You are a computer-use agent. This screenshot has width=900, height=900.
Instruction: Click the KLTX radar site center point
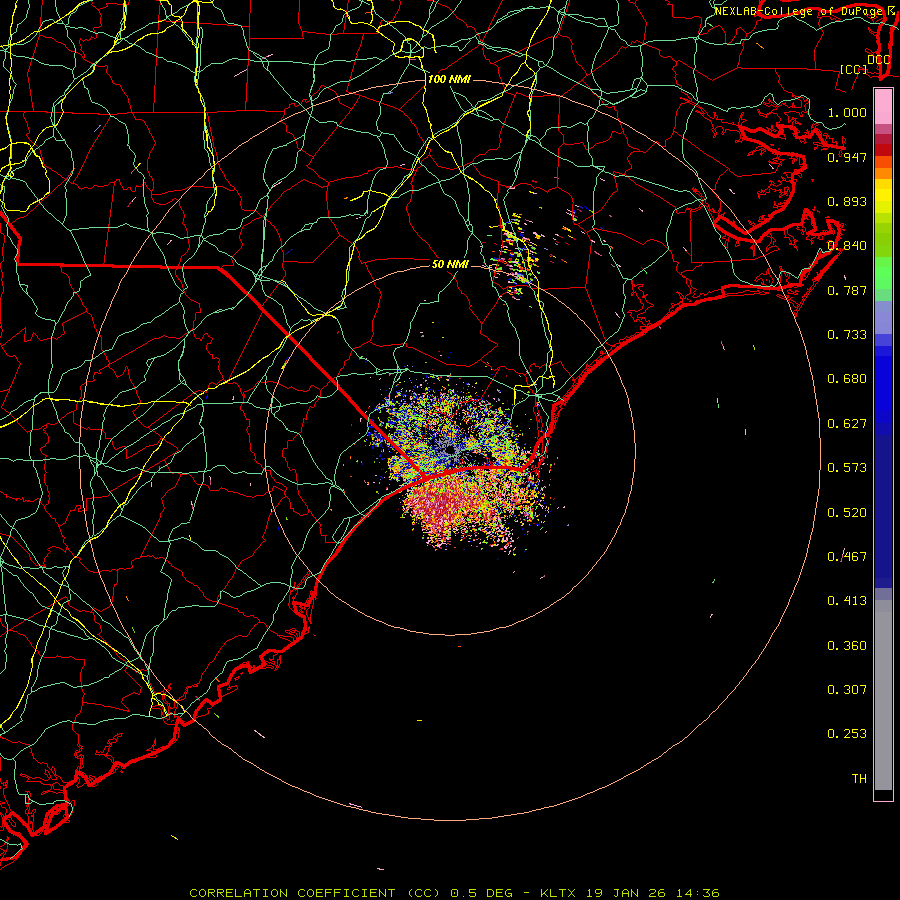[450, 450]
